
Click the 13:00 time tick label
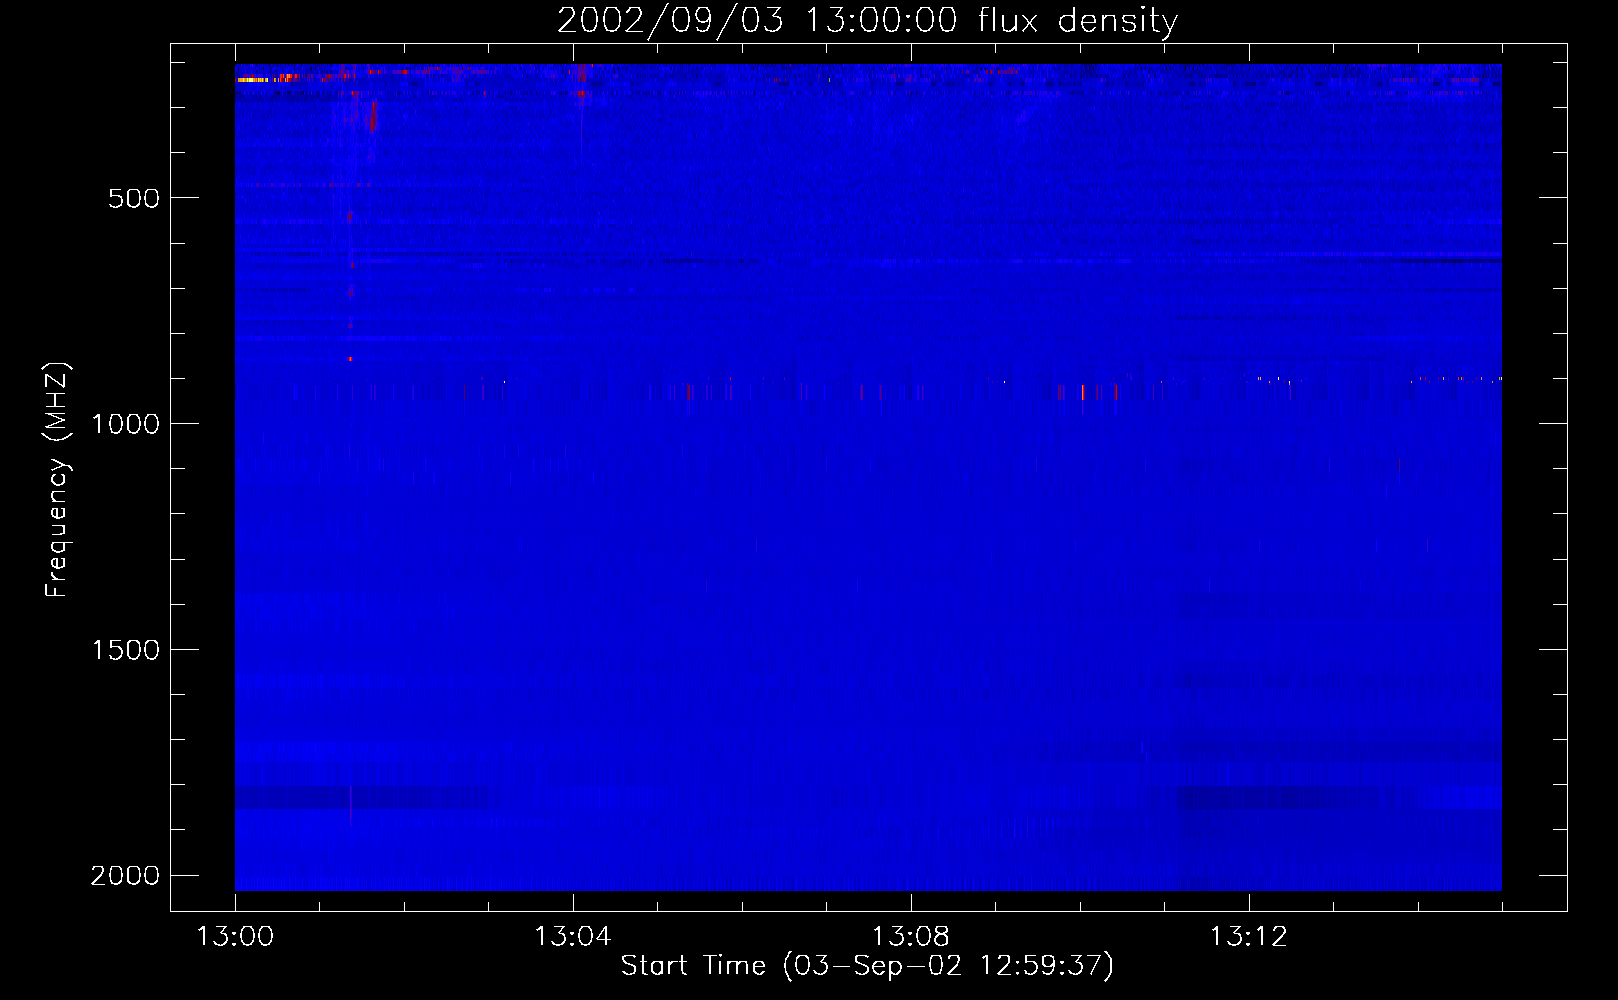[x=235, y=937]
